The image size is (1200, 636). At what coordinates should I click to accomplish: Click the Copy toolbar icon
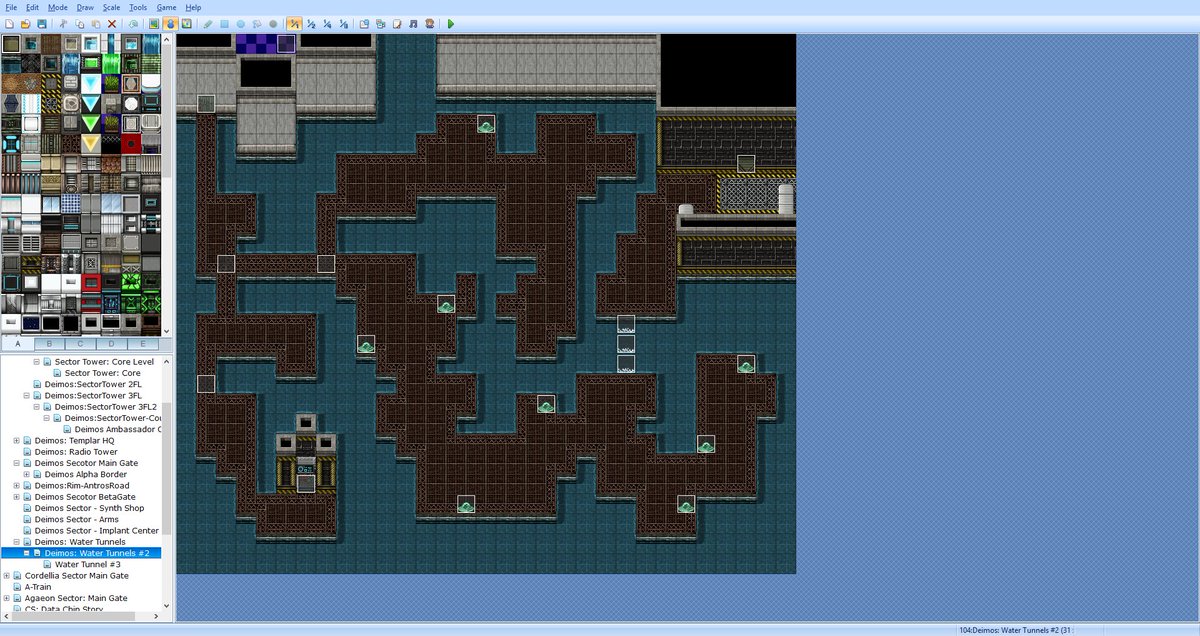[79, 23]
